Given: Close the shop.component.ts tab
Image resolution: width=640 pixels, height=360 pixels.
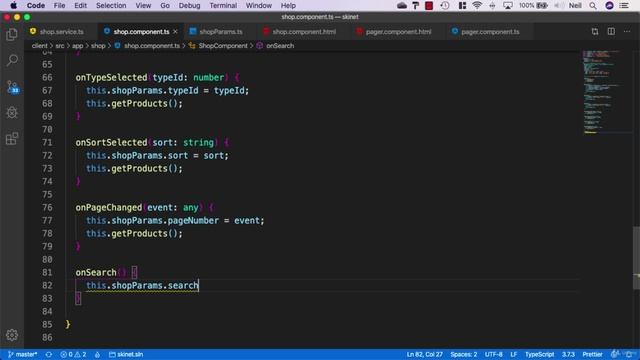Looking at the screenshot, I should [x=176, y=31].
